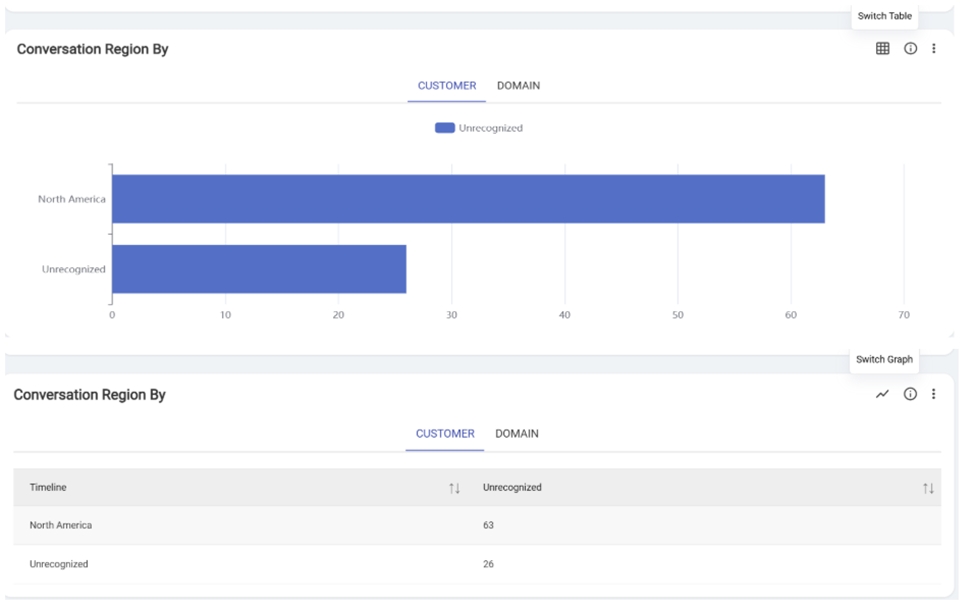This screenshot has height=604, width=975.
Task: Open info icon in chart panel
Action: point(910,48)
